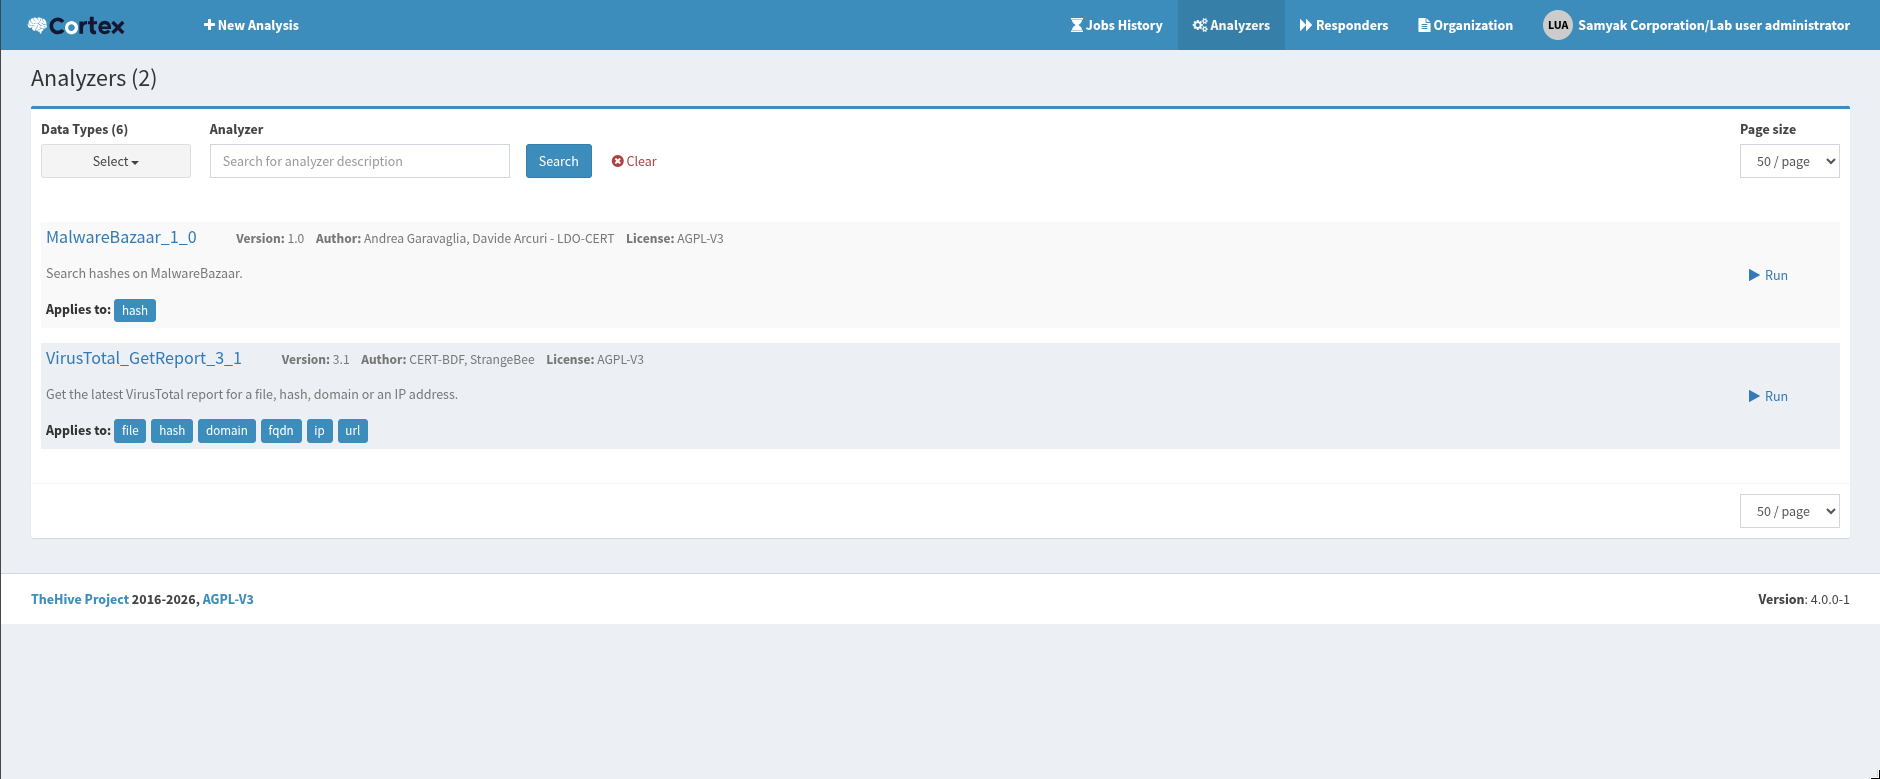Click the 'Version: 4.0.0-1' footer text
The image size is (1880, 779).
[1804, 599]
